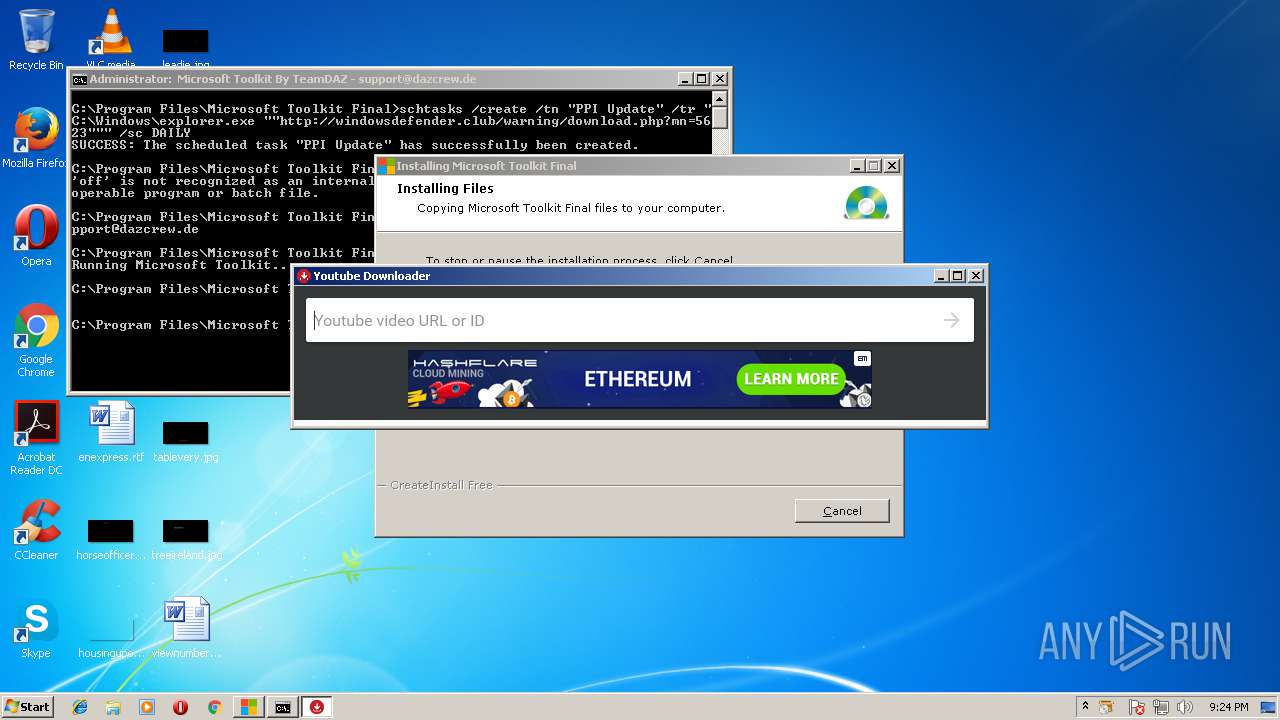This screenshot has width=1280, height=720.
Task: Click Chrome icon in taskbar
Action: coord(214,707)
